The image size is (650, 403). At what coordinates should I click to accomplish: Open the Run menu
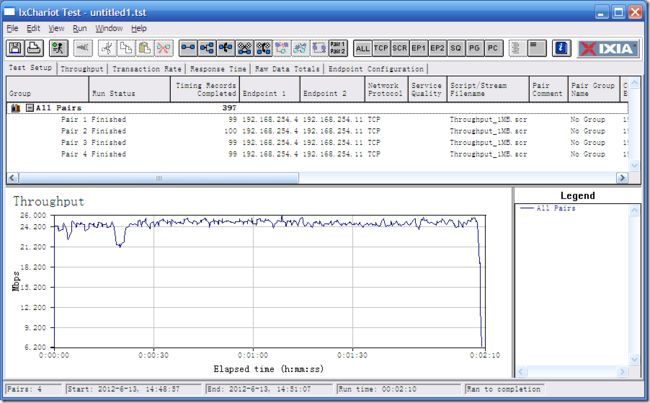point(80,28)
